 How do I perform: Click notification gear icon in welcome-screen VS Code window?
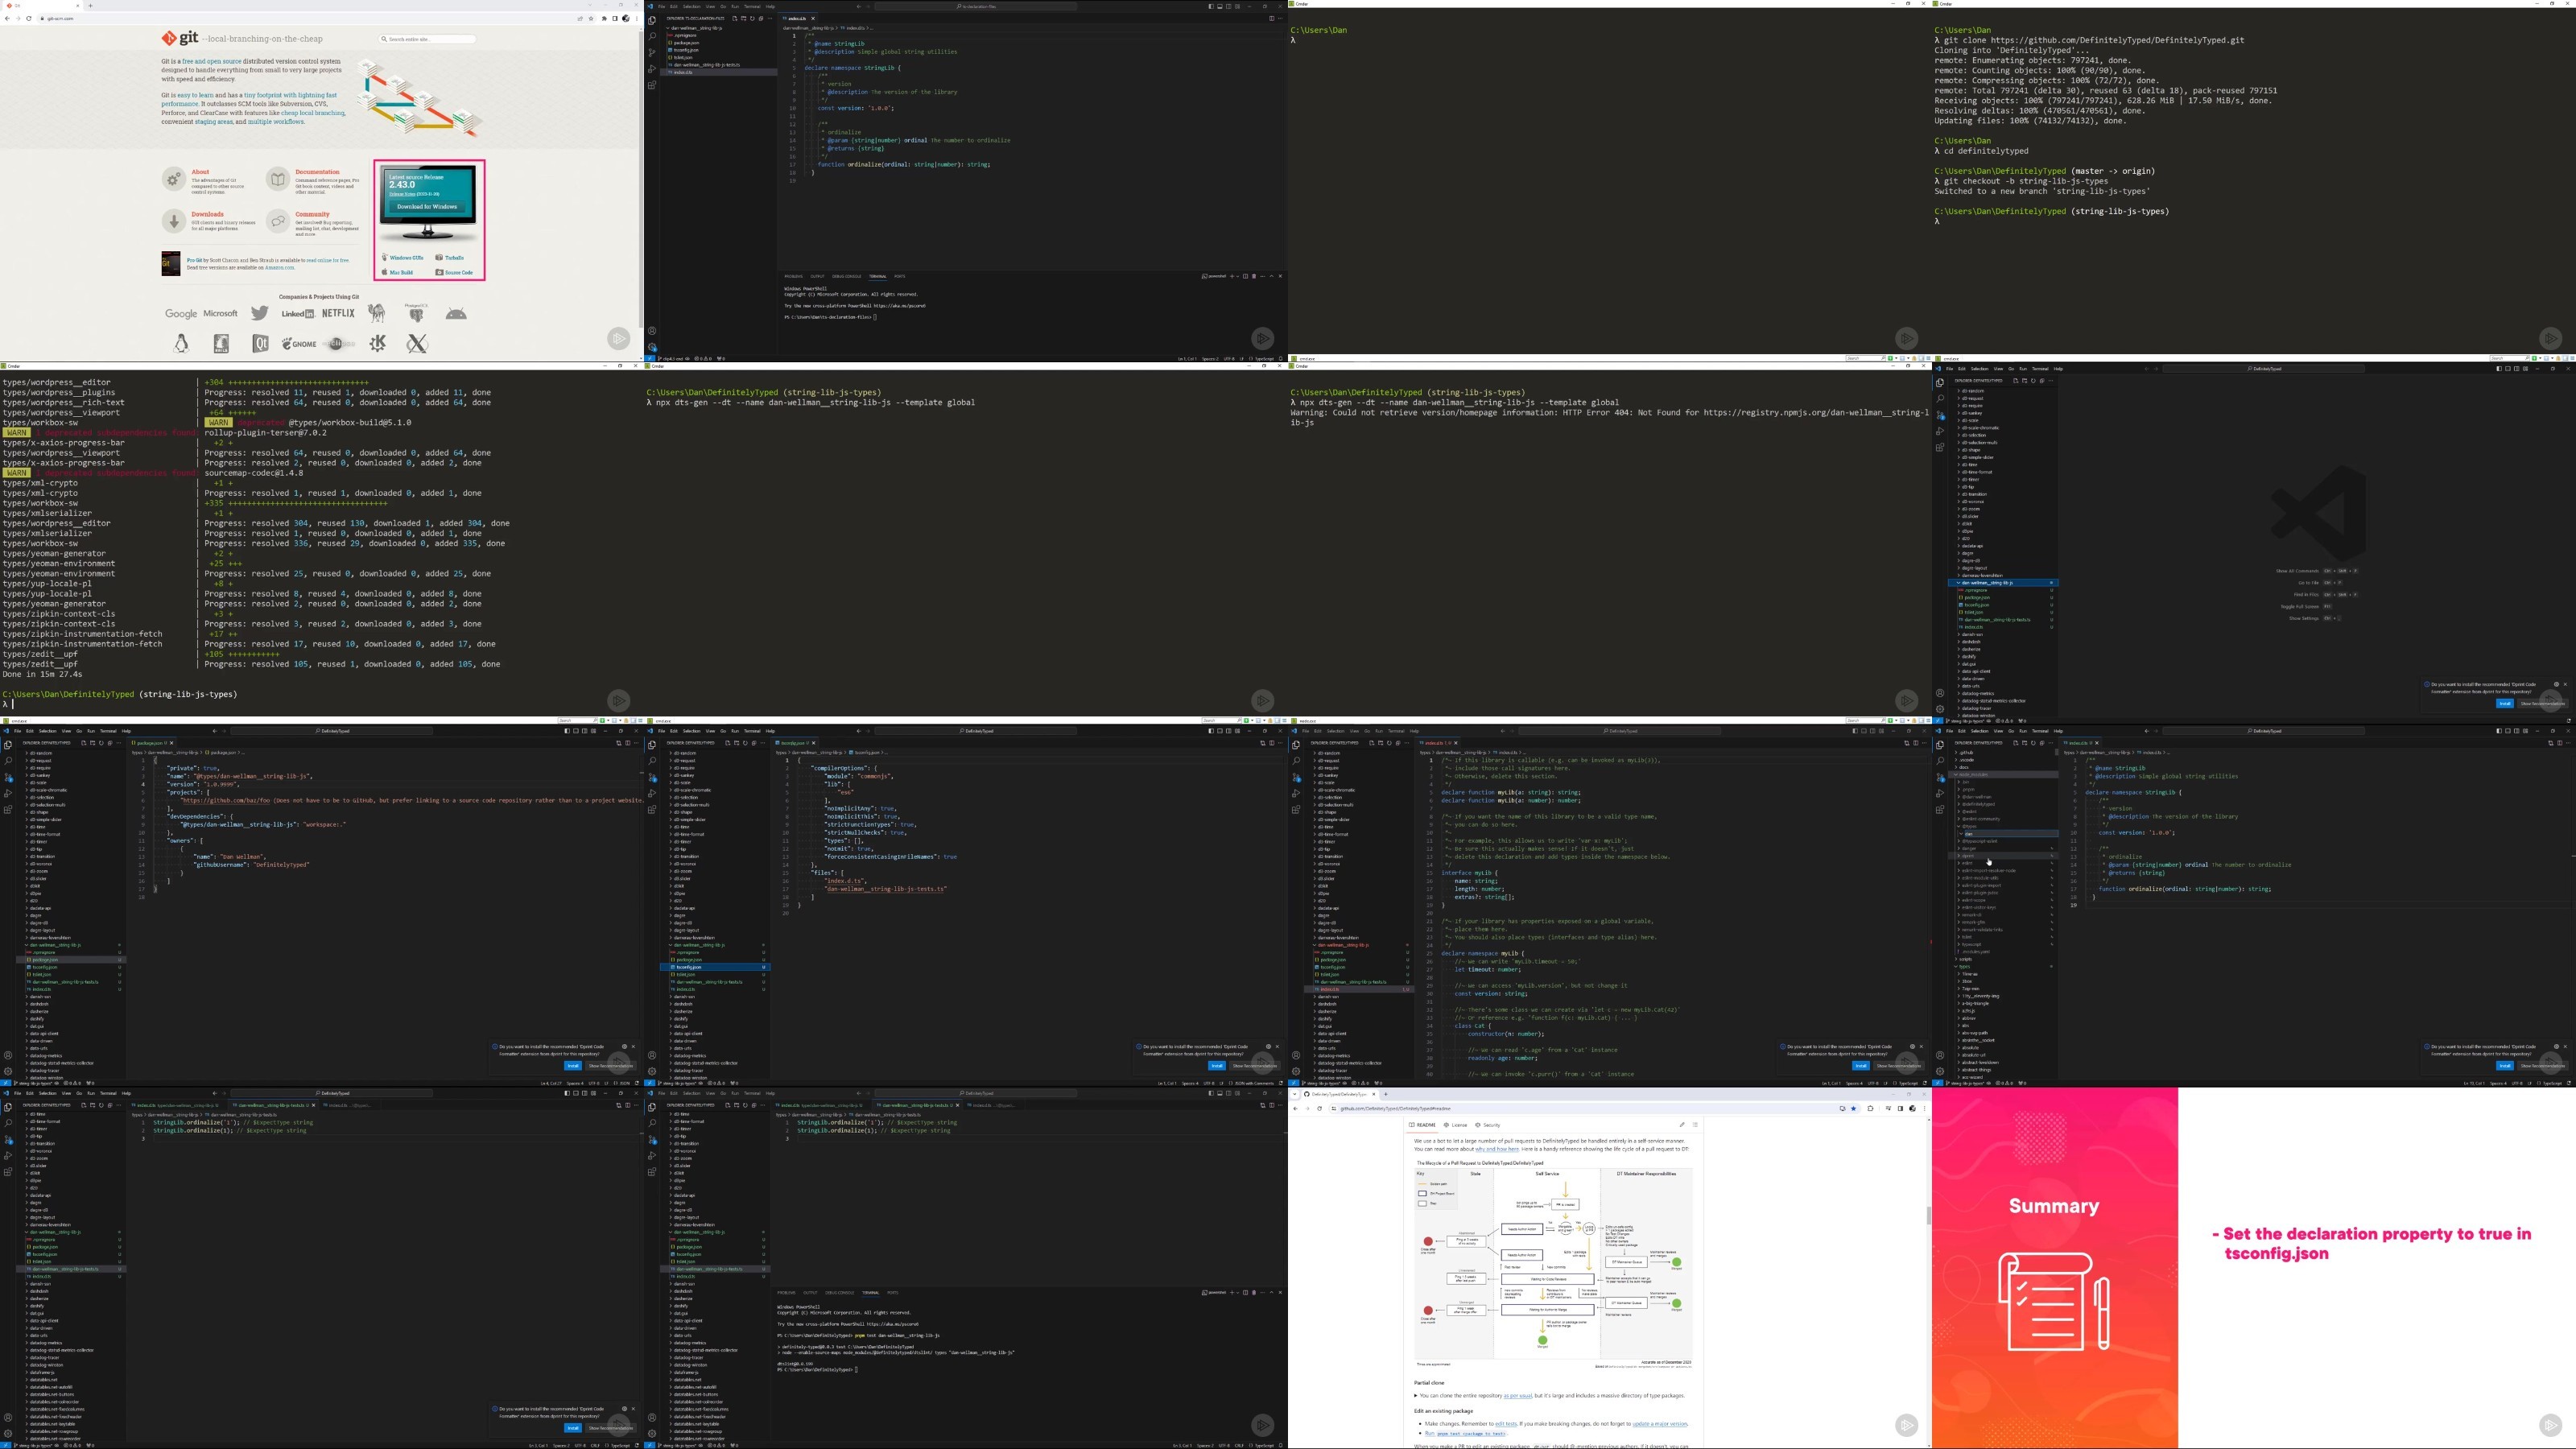click(x=2557, y=685)
